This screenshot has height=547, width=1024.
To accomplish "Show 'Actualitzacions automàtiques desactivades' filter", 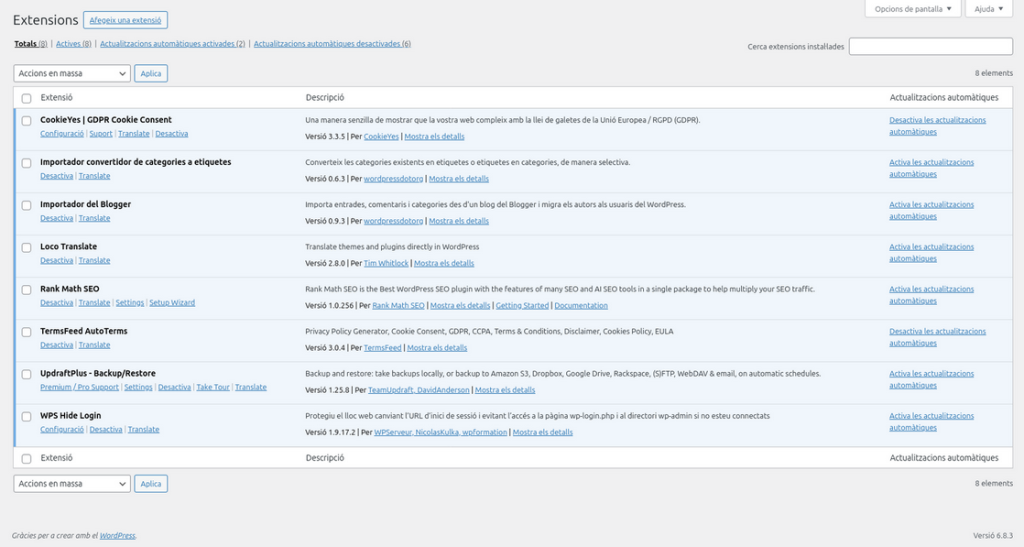I will coord(331,44).
